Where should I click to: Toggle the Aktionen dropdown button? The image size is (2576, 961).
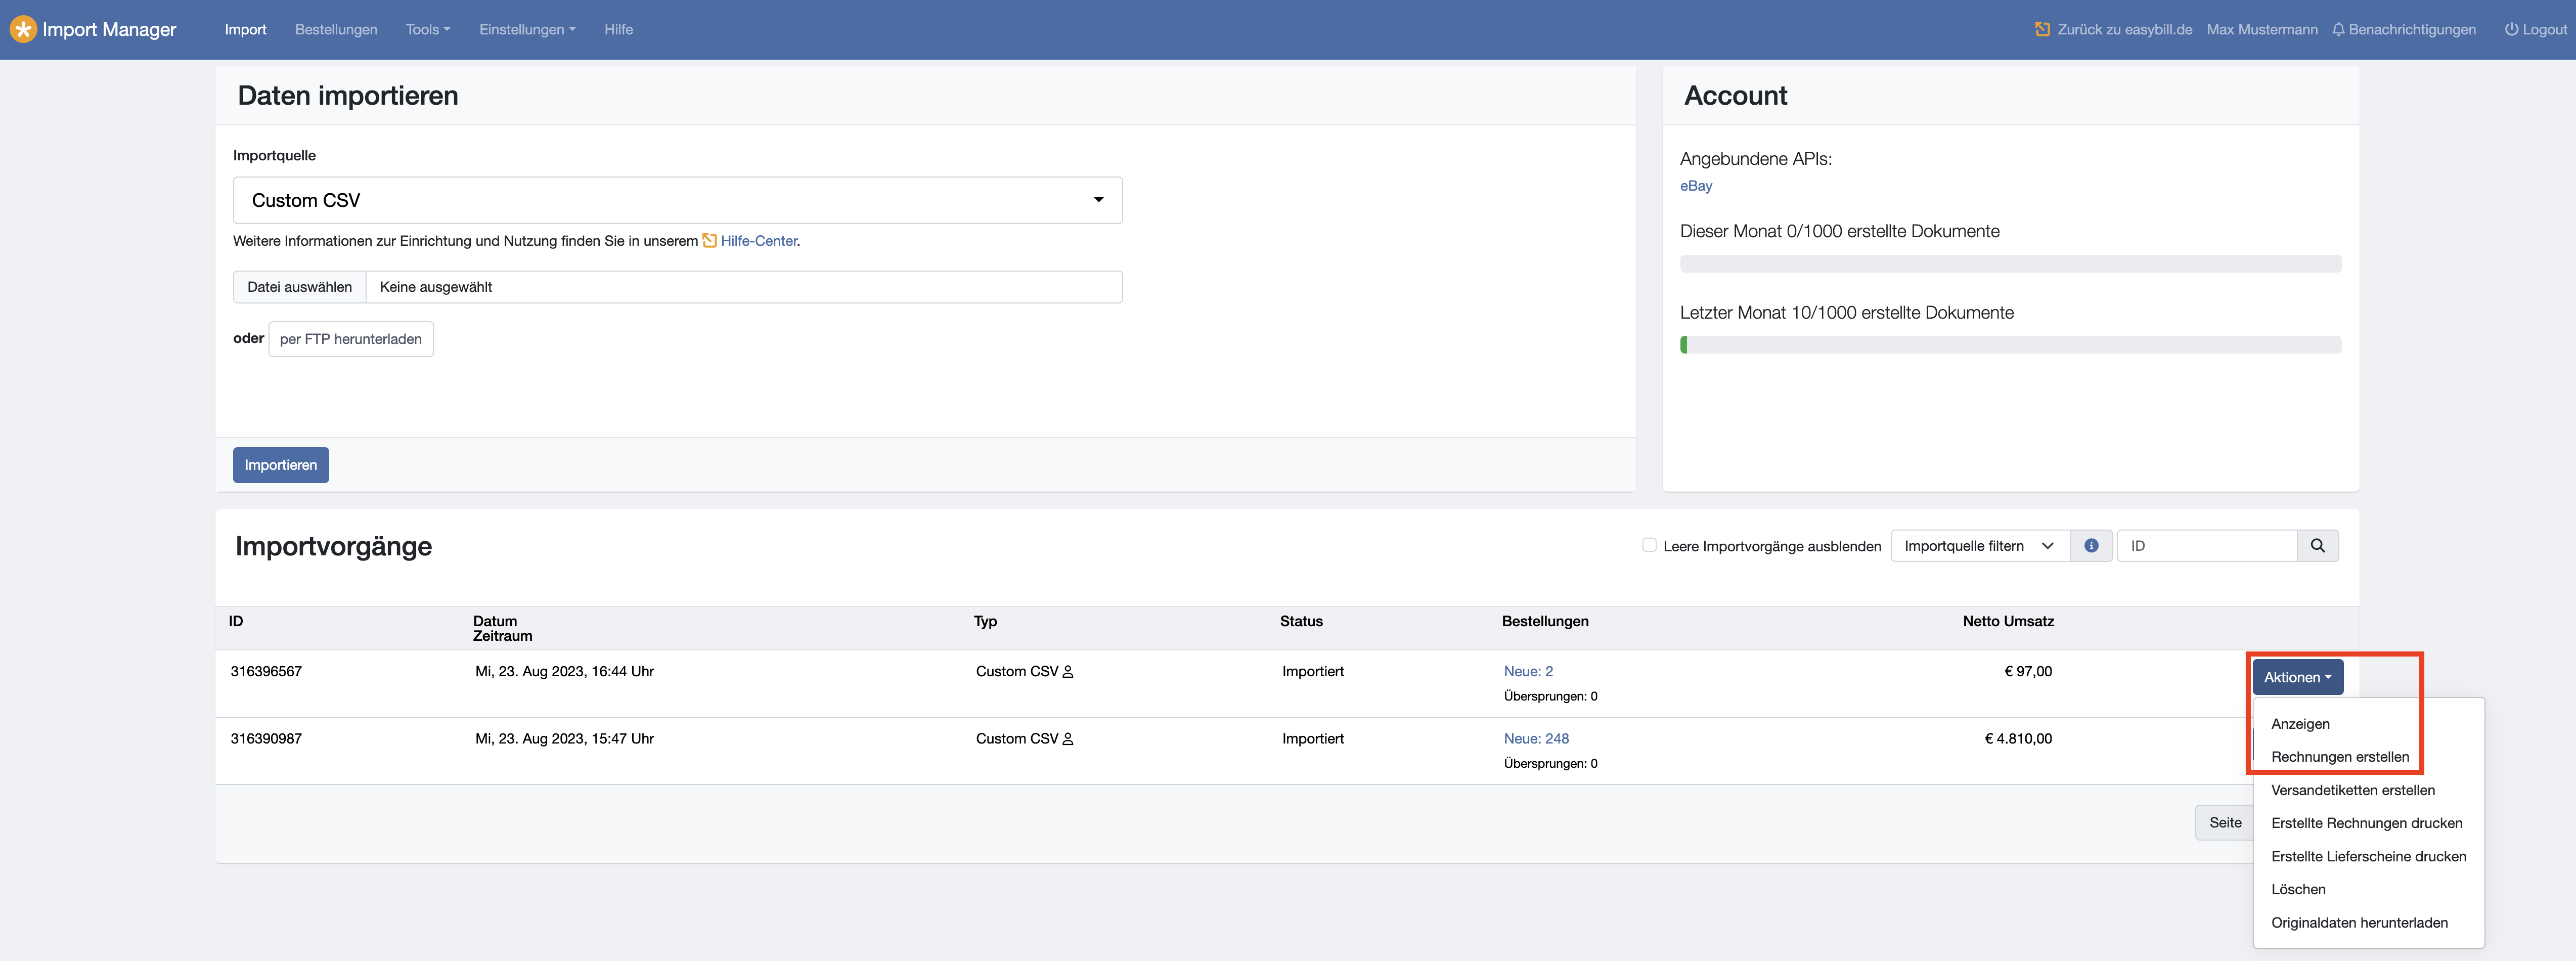point(2297,677)
